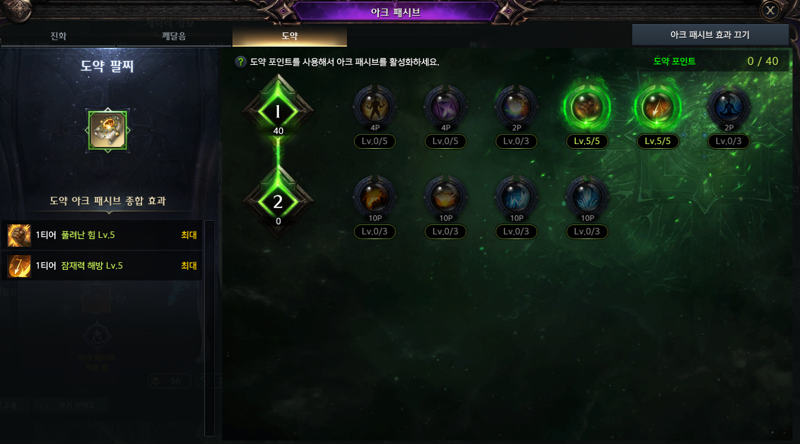800x444 pixels.
Task: Select the human silhouette 4P skill node
Action: point(374,108)
